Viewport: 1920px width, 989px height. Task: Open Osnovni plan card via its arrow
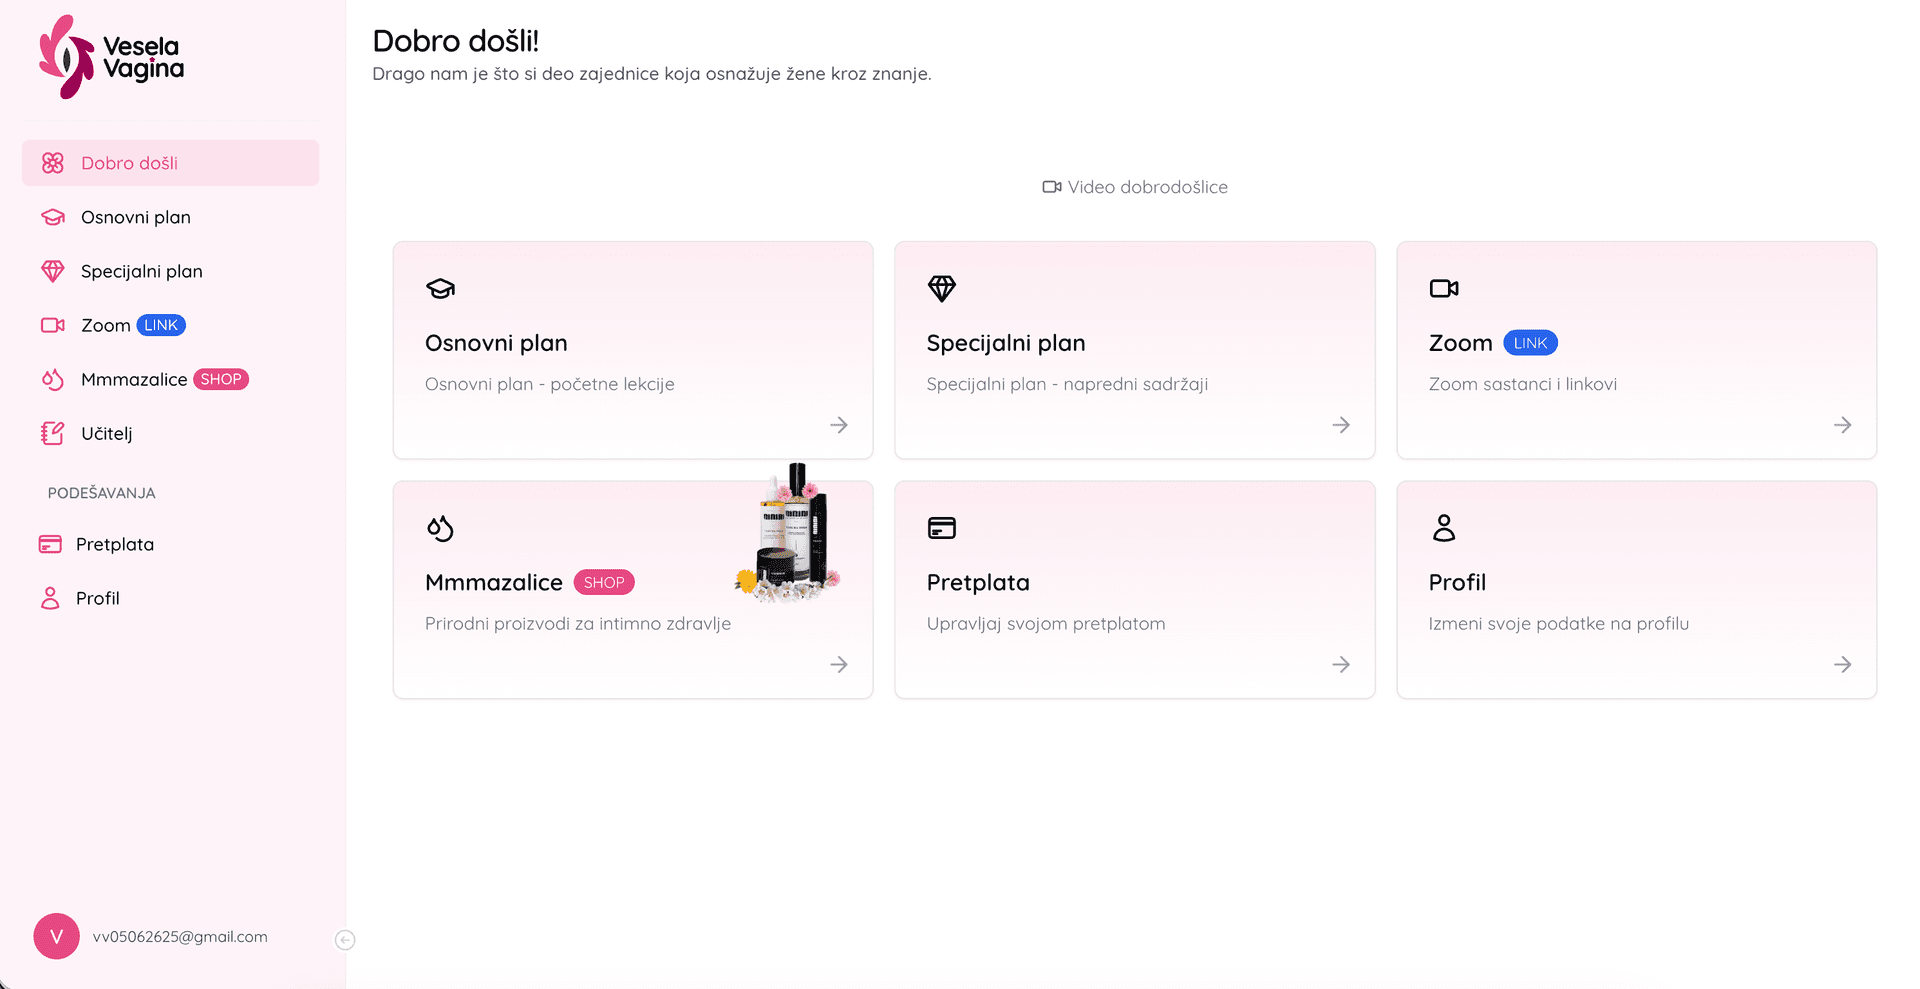pos(839,425)
